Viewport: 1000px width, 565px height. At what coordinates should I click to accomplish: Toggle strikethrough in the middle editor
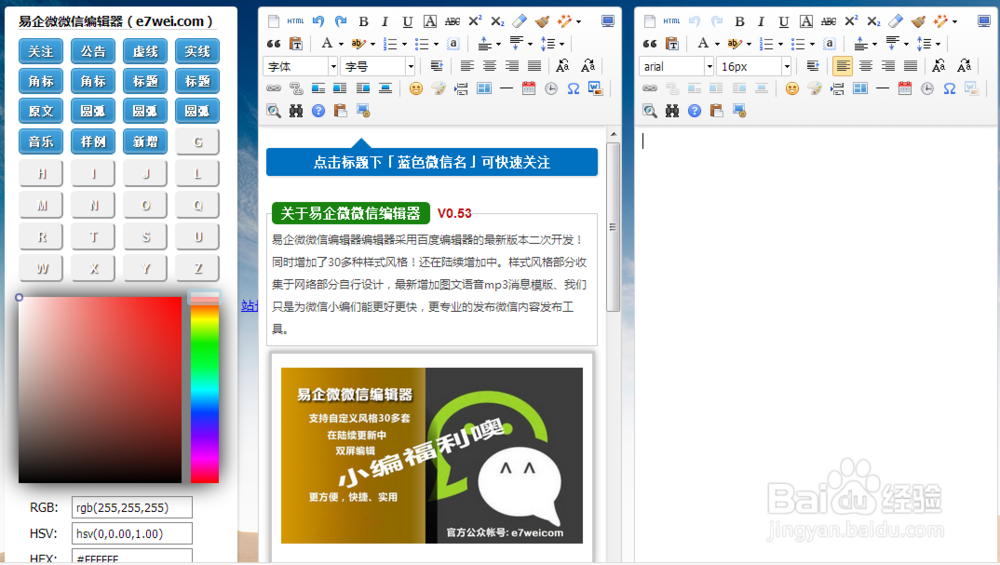453,21
